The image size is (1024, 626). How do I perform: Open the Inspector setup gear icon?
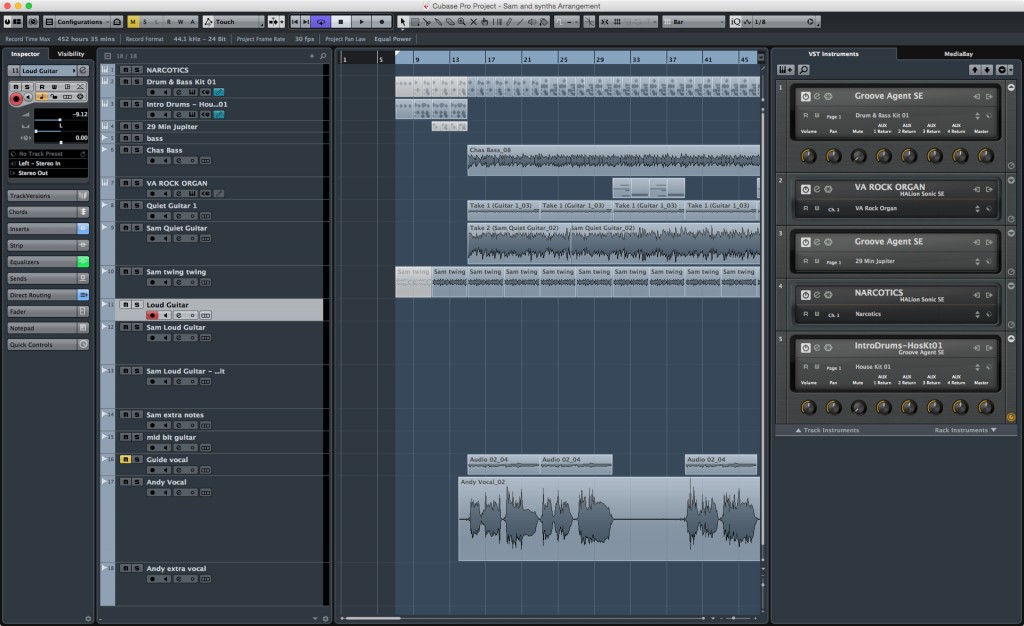click(88, 618)
